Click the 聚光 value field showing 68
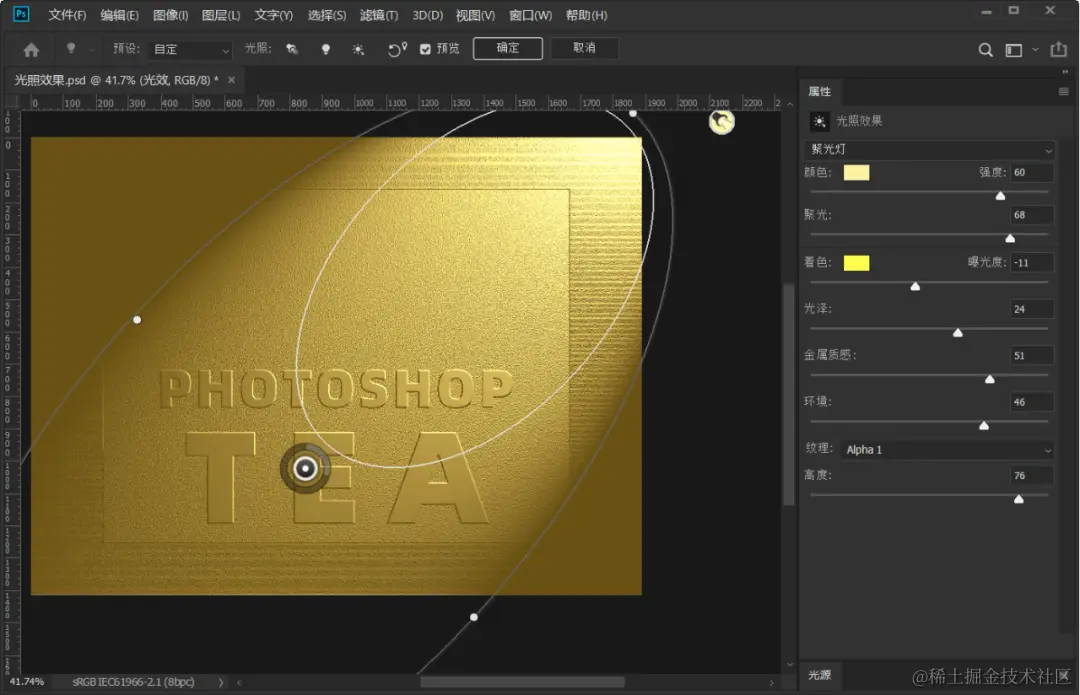Image resolution: width=1080 pixels, height=695 pixels. pos(1031,215)
